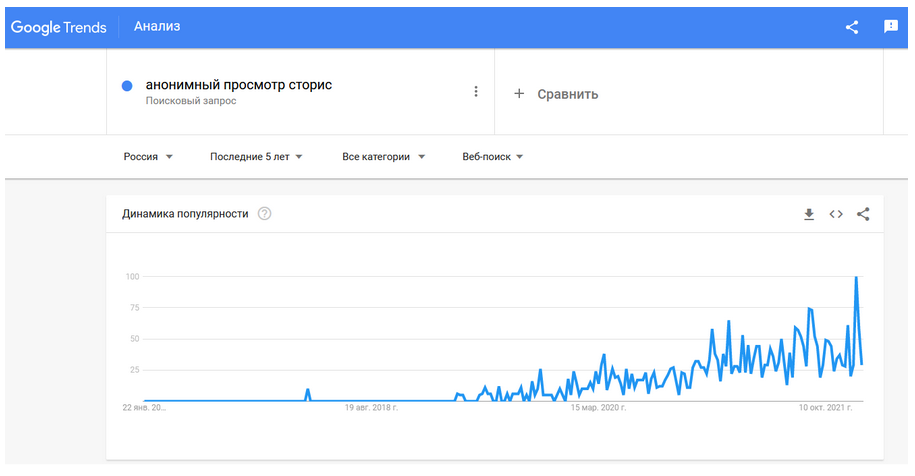
Task: Expand the Все категории dropdown
Action: pos(383,157)
